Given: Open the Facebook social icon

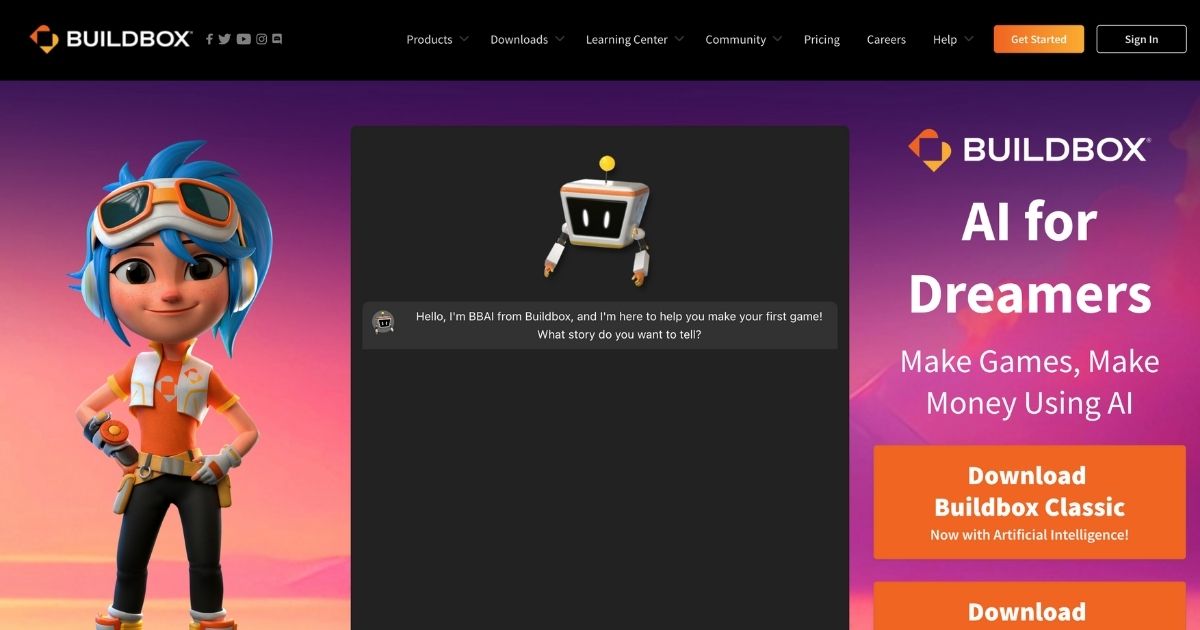Looking at the screenshot, I should click(x=209, y=39).
